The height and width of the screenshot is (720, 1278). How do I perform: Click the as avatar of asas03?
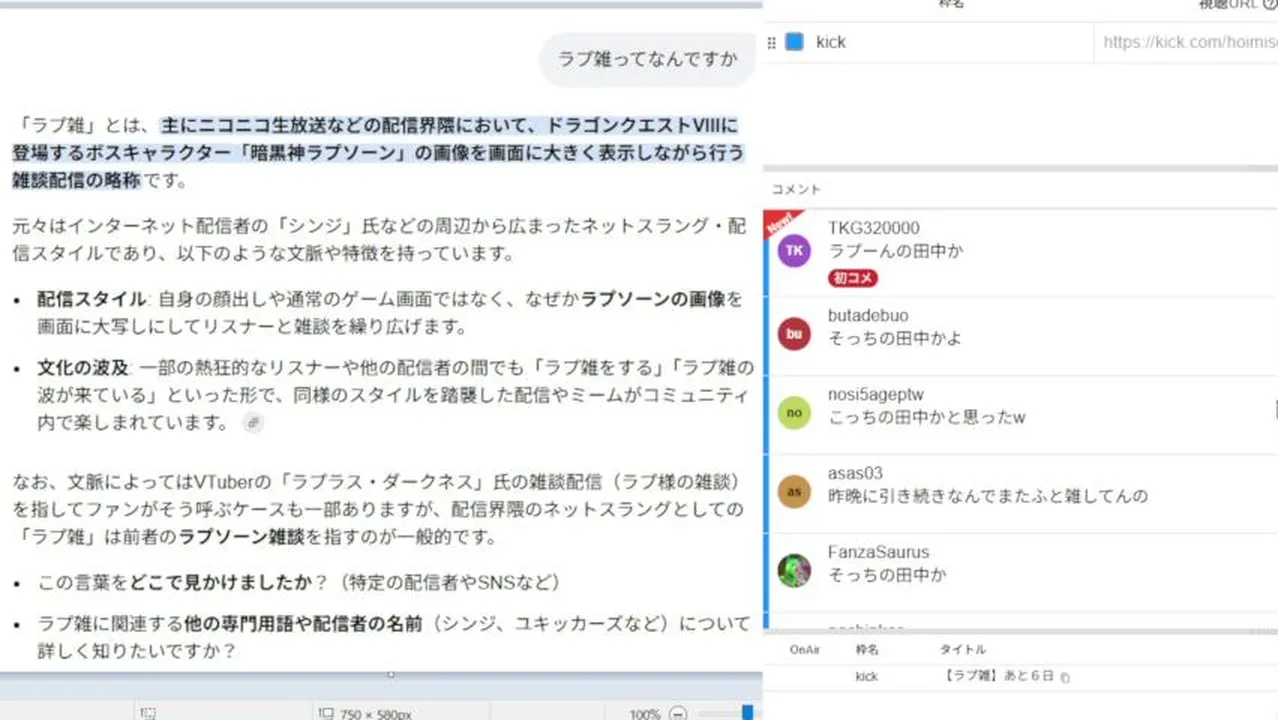[794, 491]
